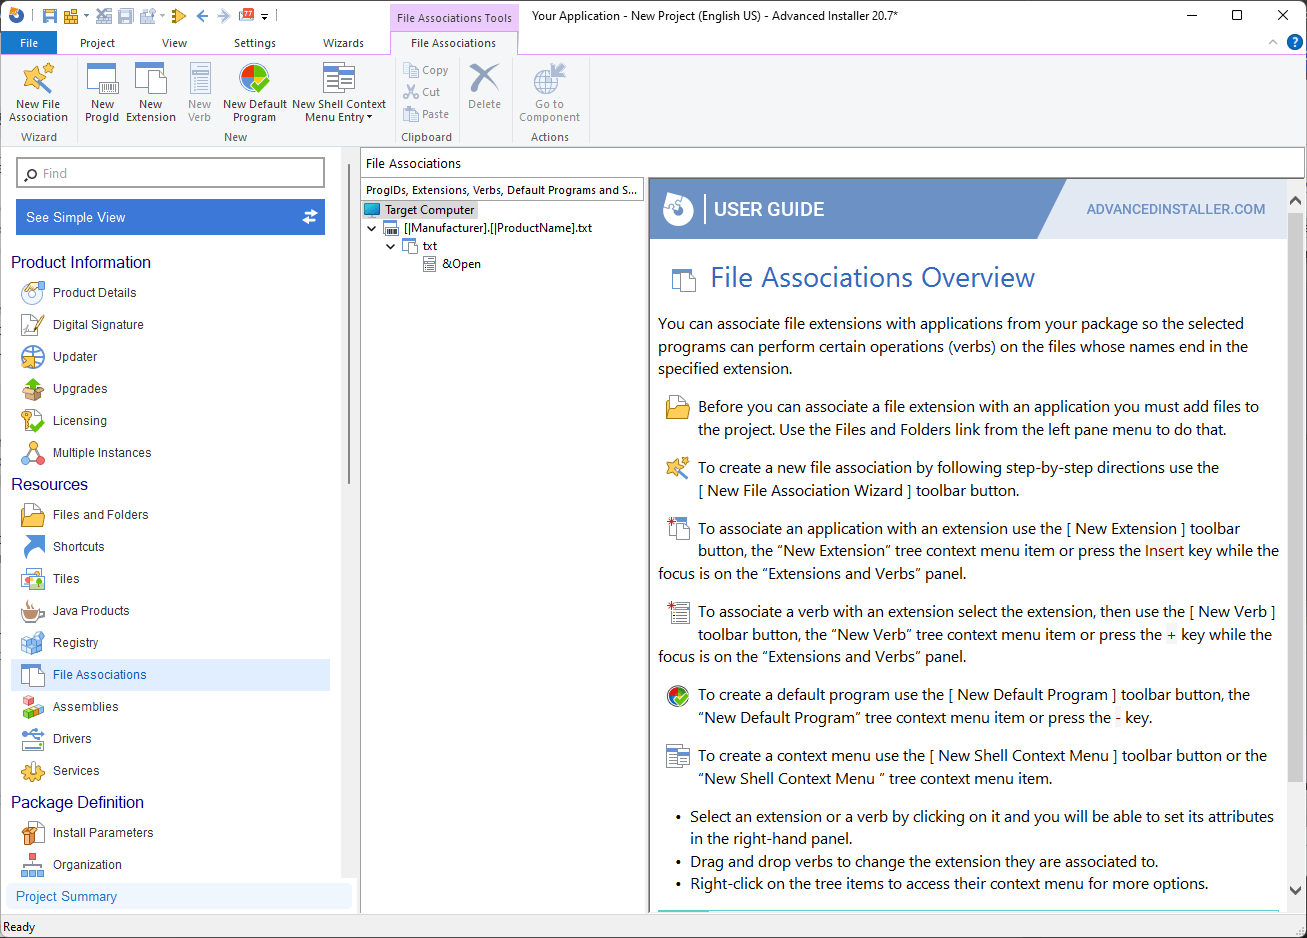This screenshot has width=1307, height=938.
Task: Click the ProgIDs, Extensions, Verbs column header
Action: pyautogui.click(x=502, y=190)
